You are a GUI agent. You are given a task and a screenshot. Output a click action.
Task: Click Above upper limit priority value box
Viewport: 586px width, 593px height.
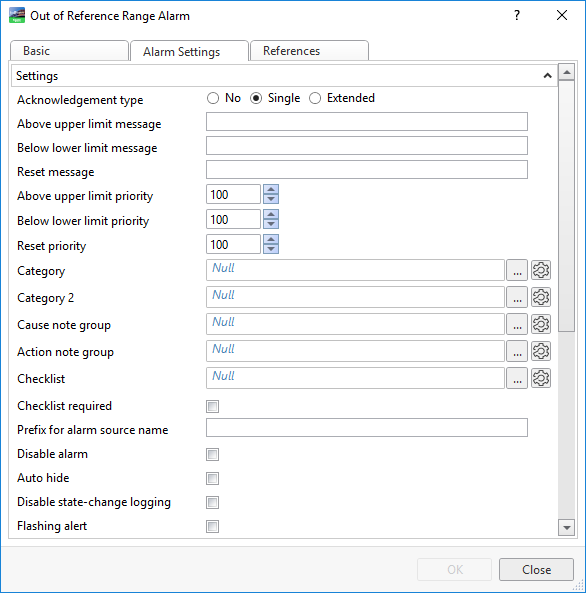click(x=233, y=194)
